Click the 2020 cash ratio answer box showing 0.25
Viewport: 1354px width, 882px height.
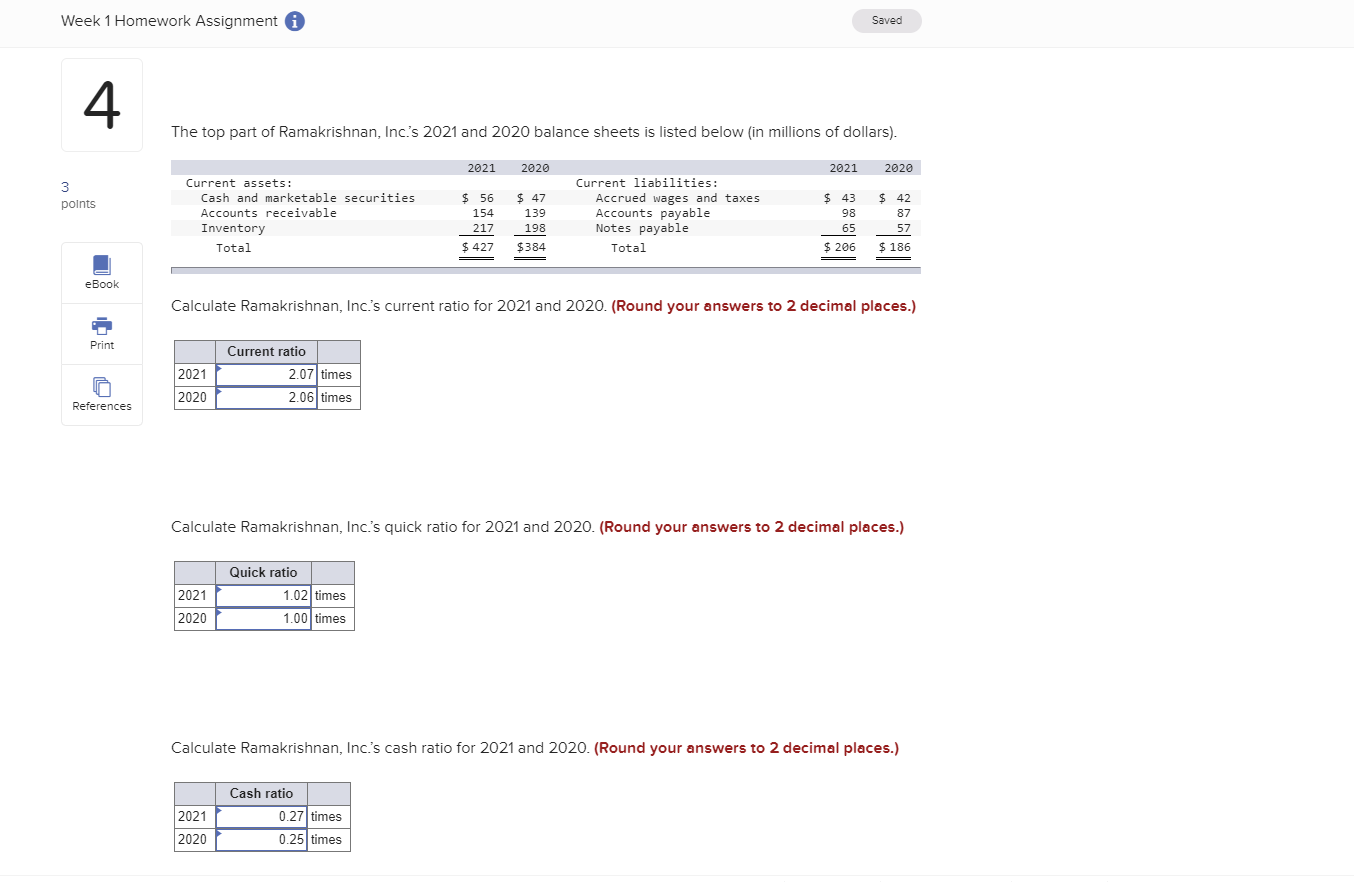point(262,840)
